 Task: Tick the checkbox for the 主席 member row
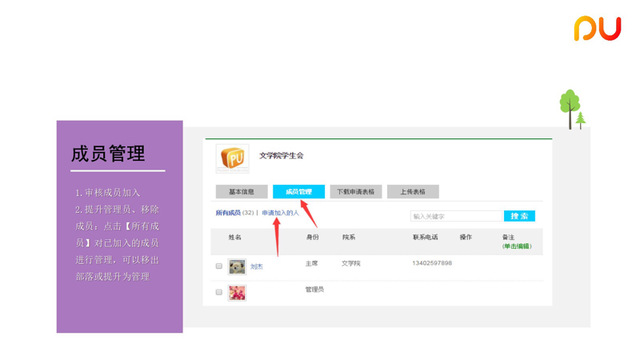coord(219,266)
